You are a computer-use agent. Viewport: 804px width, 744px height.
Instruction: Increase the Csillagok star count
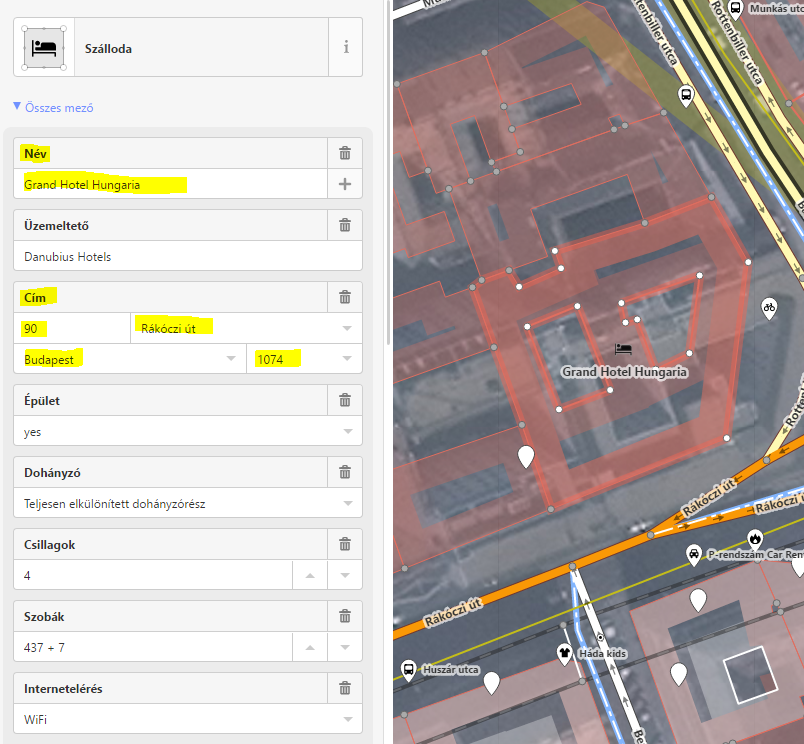click(x=310, y=575)
